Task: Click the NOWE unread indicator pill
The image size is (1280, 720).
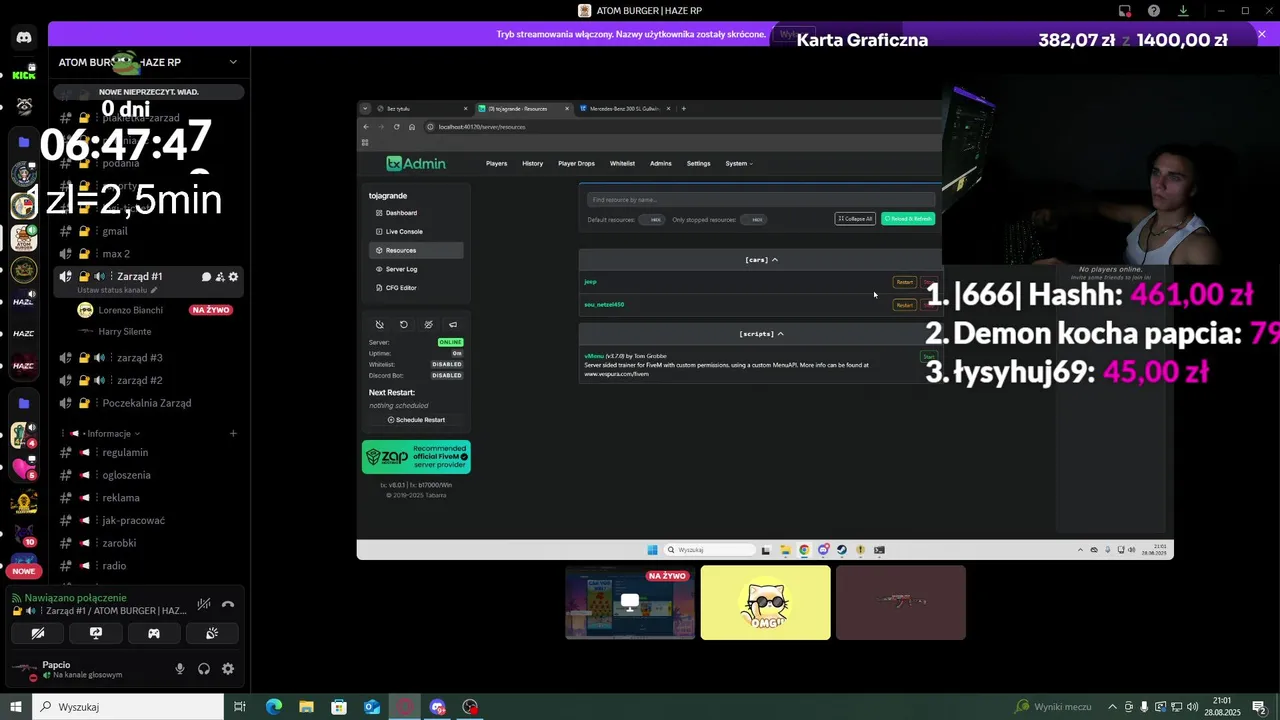Action: click(24, 571)
